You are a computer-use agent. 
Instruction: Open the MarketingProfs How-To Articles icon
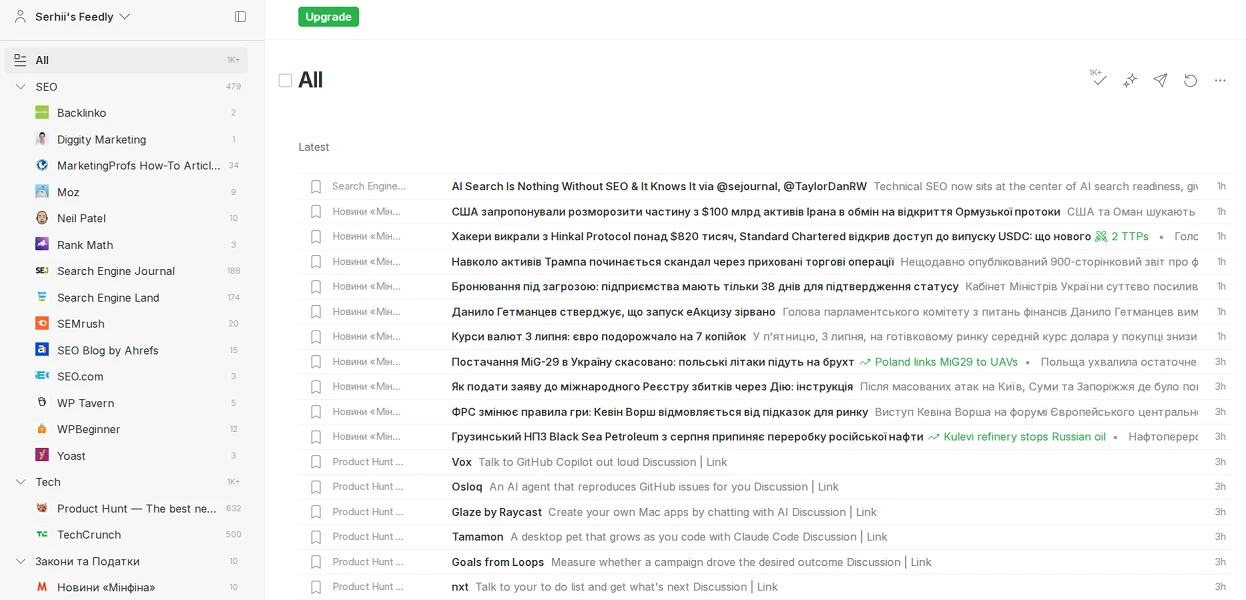(42, 165)
